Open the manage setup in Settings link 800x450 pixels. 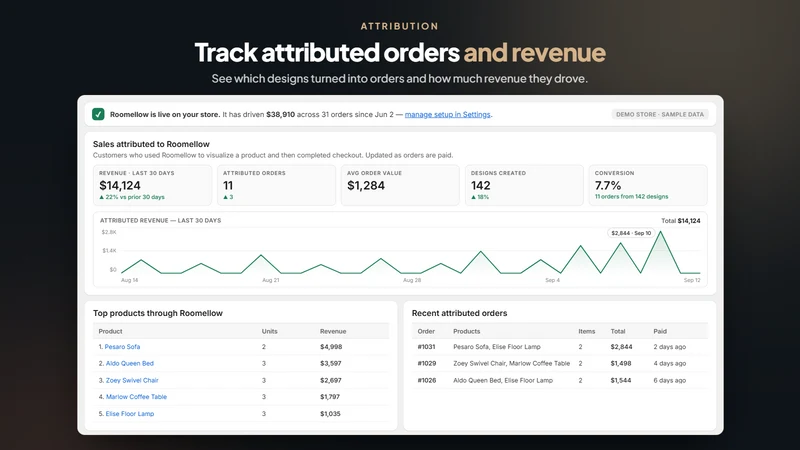click(447, 114)
